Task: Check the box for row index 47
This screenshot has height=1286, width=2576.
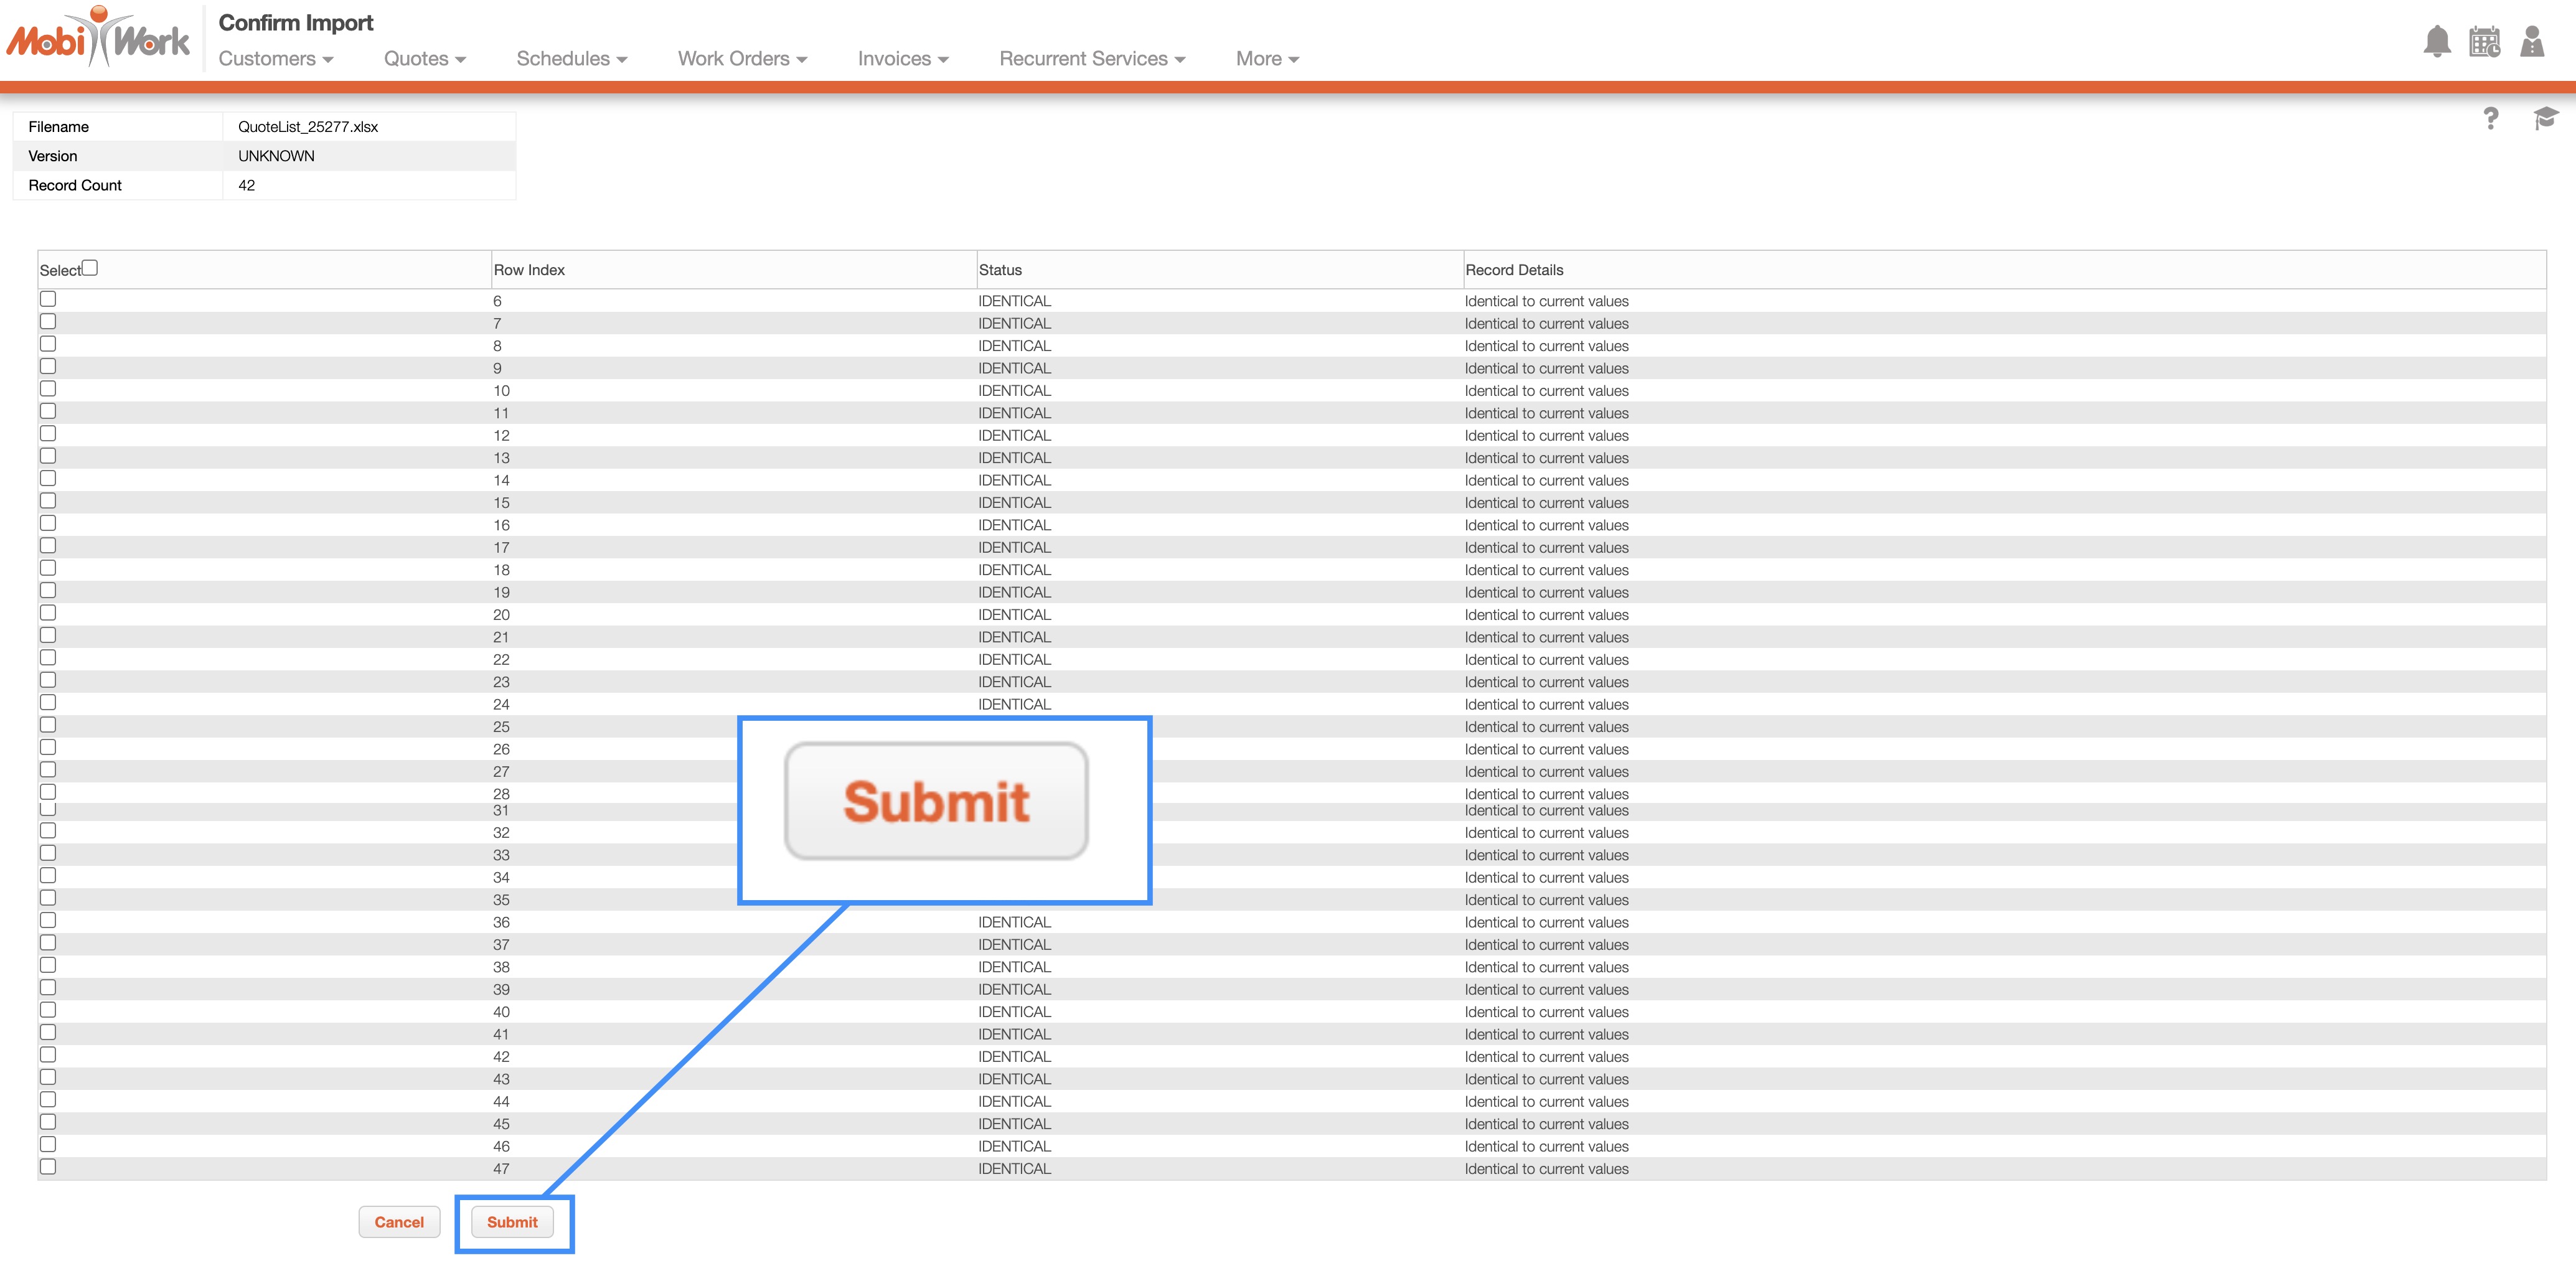Action: coord(48,1167)
